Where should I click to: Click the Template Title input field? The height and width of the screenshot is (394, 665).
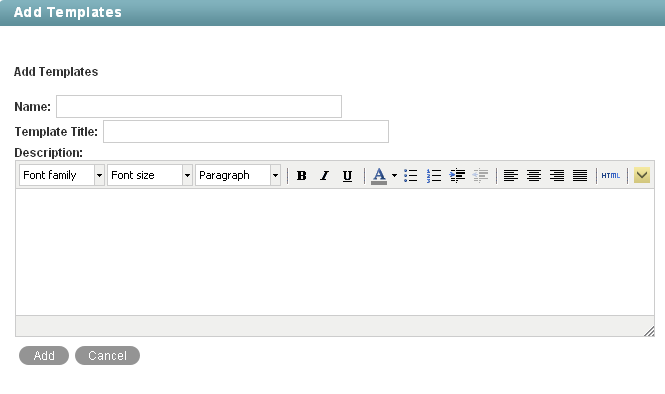point(246,131)
